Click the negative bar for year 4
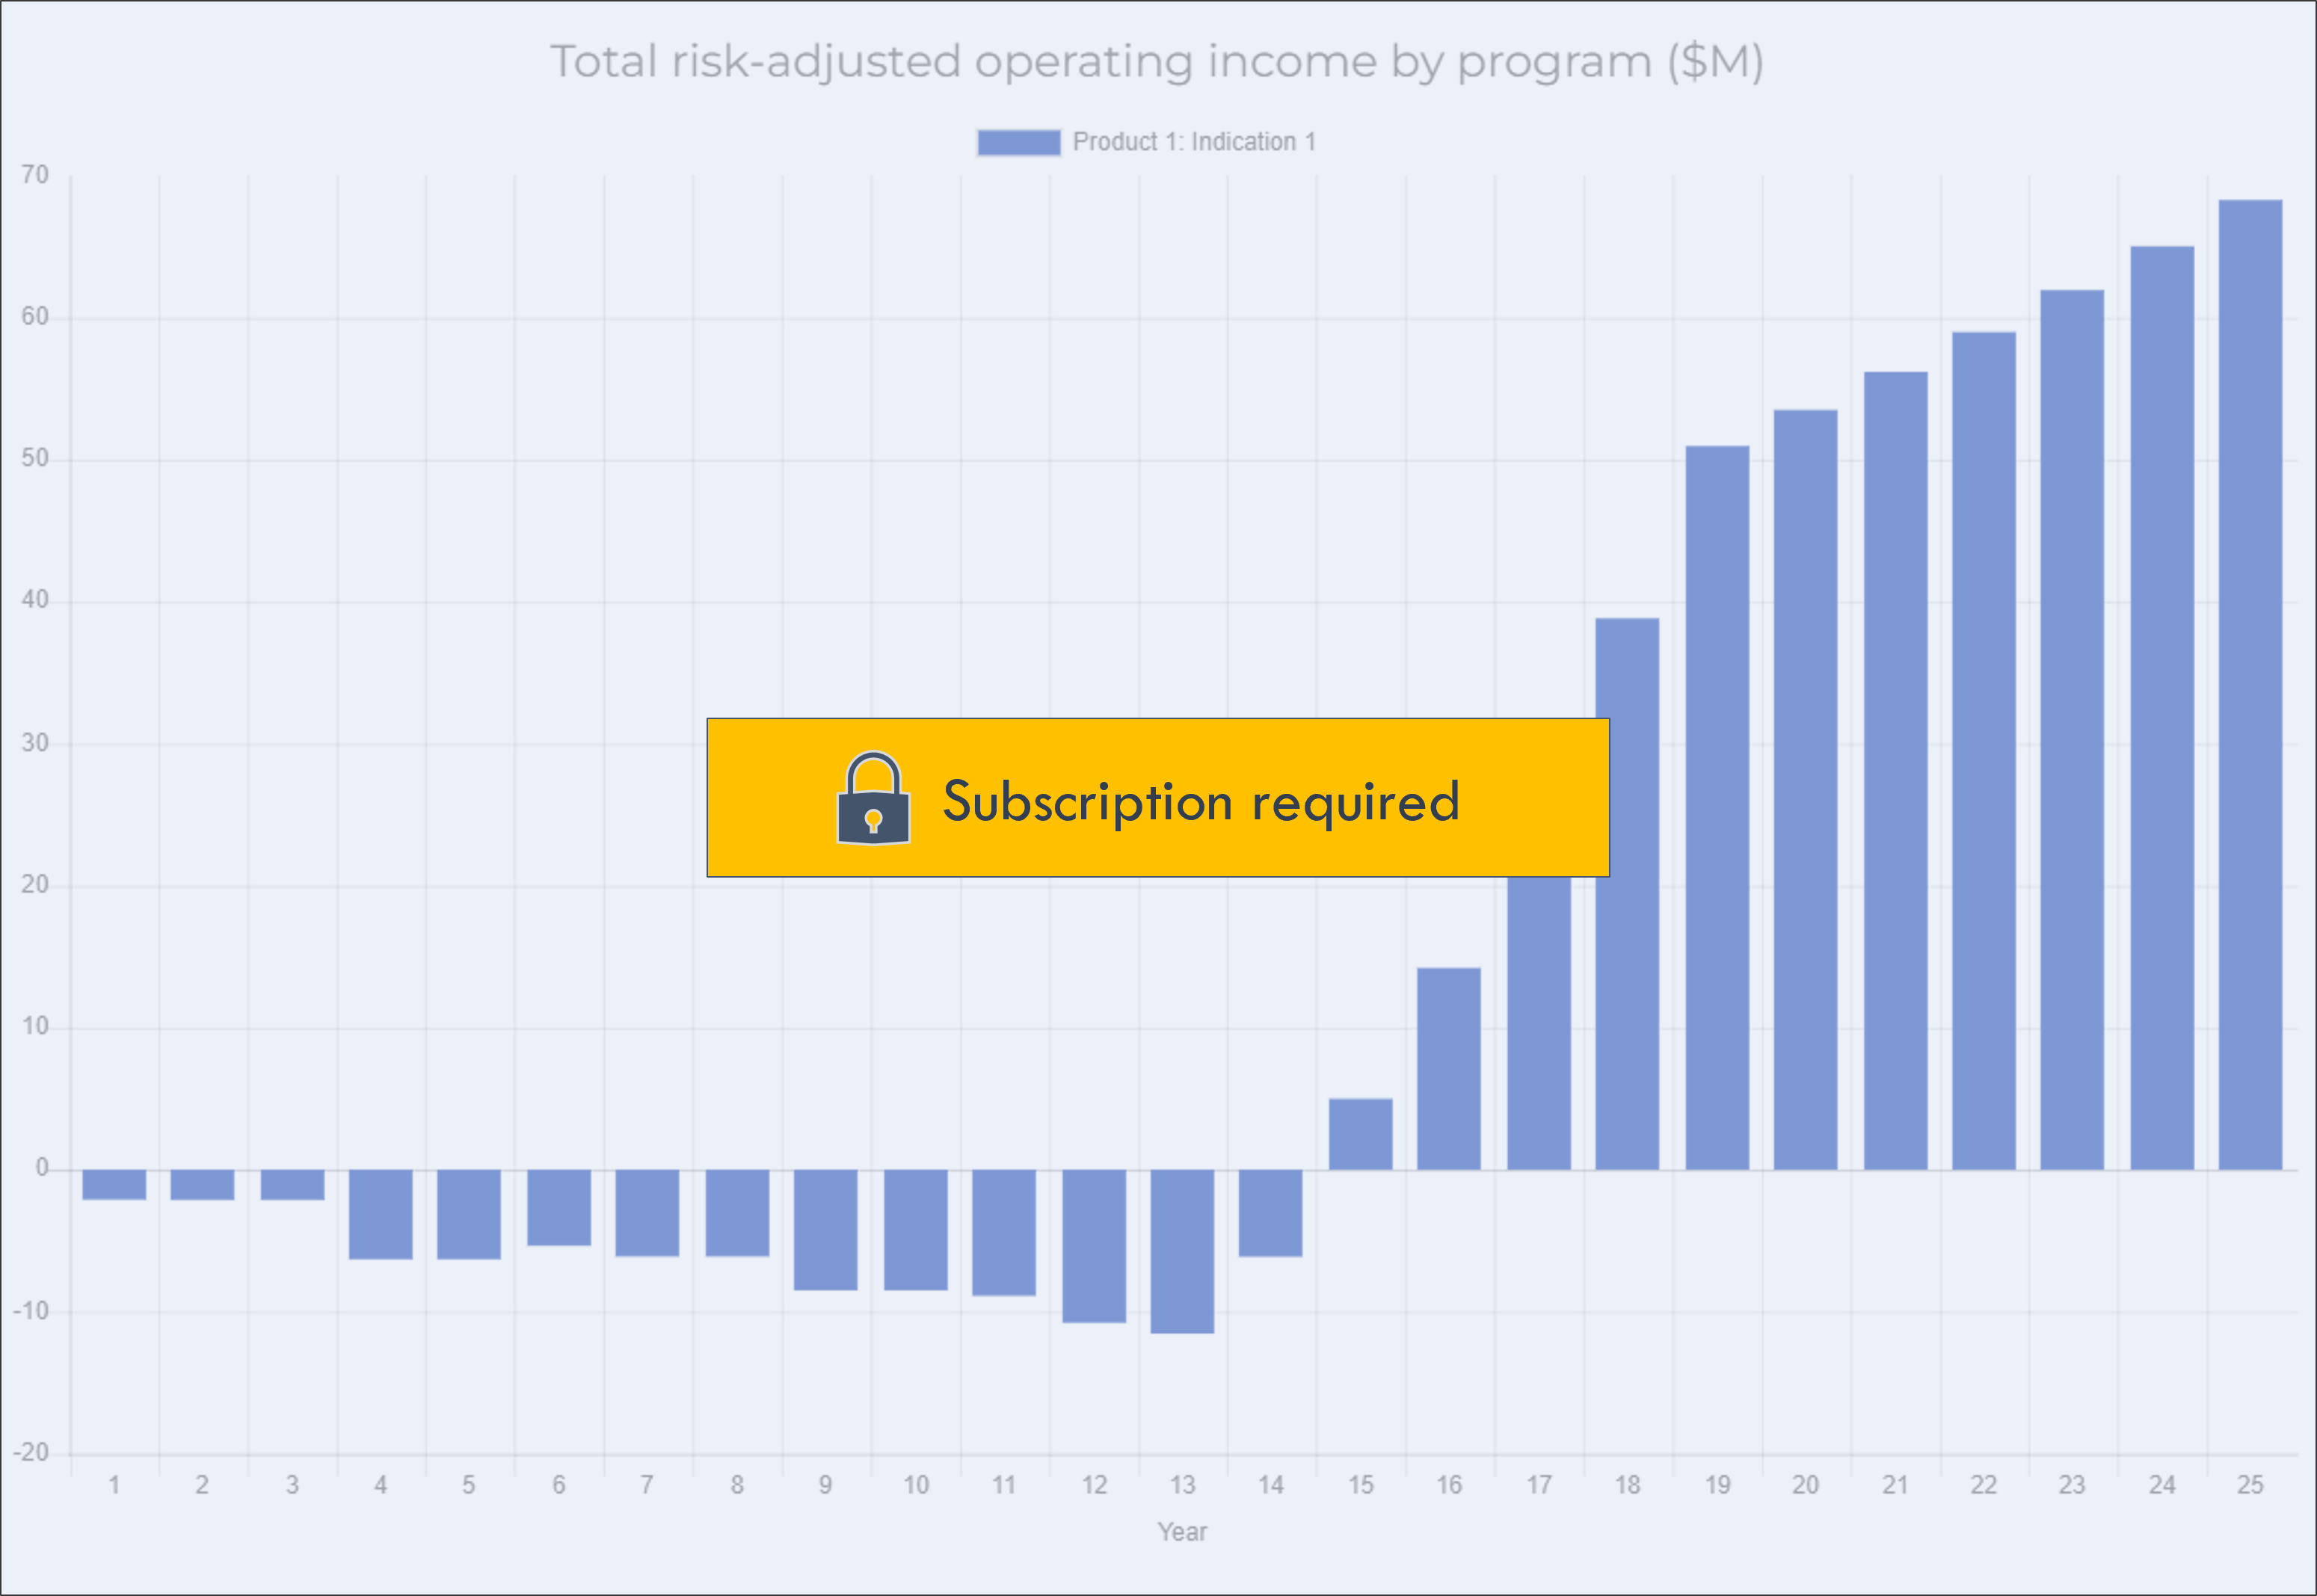Screen dimensions: 2317x1596 point(381,1214)
